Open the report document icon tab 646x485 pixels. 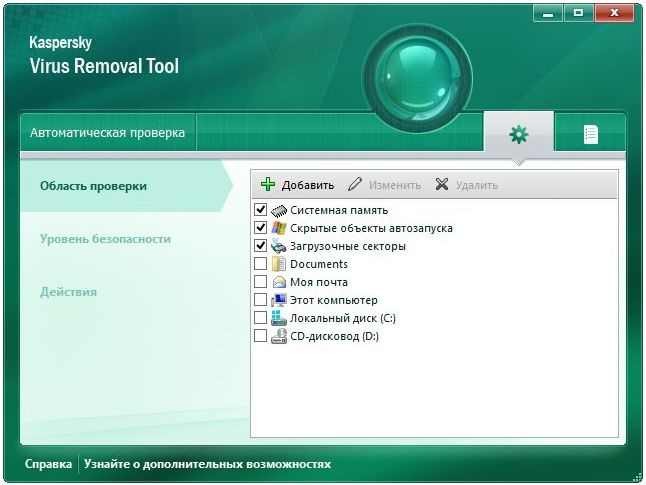(x=591, y=135)
